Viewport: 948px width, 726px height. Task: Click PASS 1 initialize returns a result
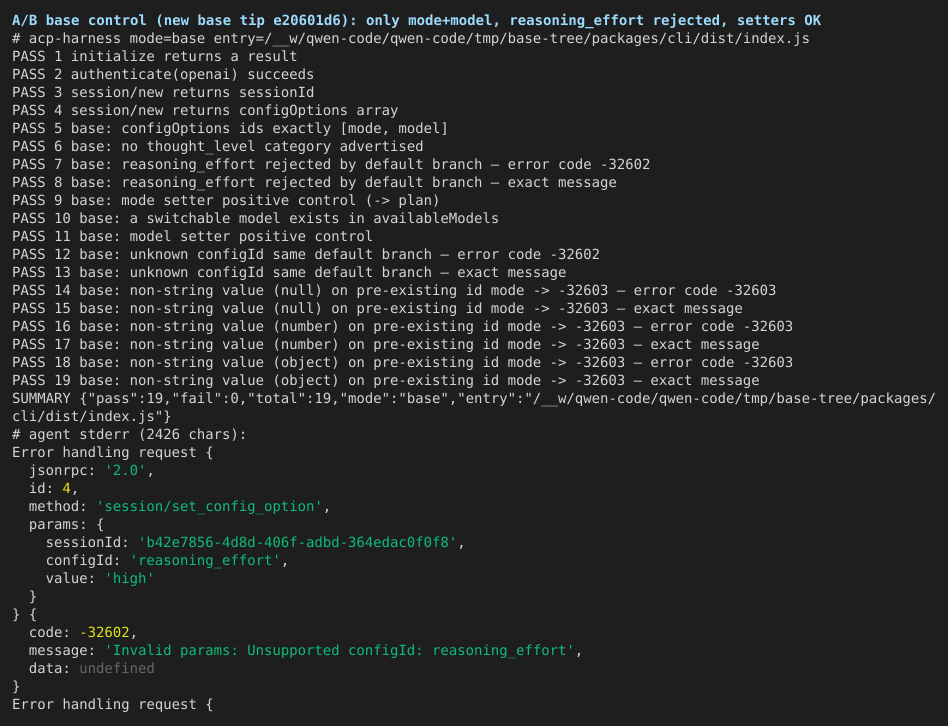tap(154, 56)
